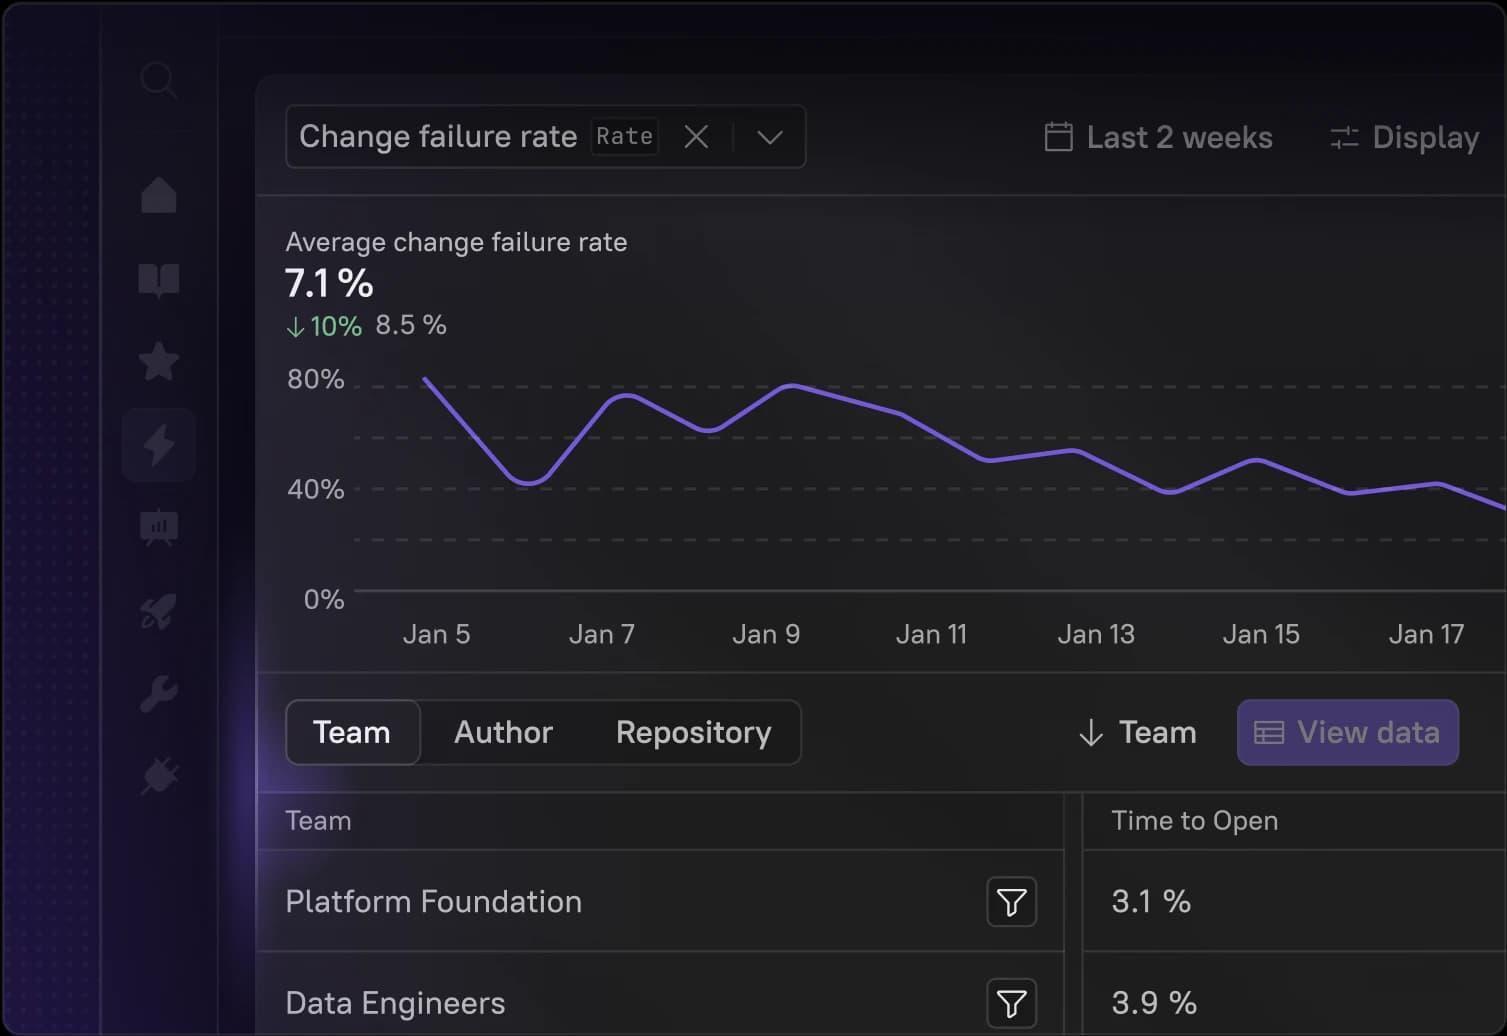
Task: Click the 3.9 % value cell
Action: [x=1154, y=1003]
